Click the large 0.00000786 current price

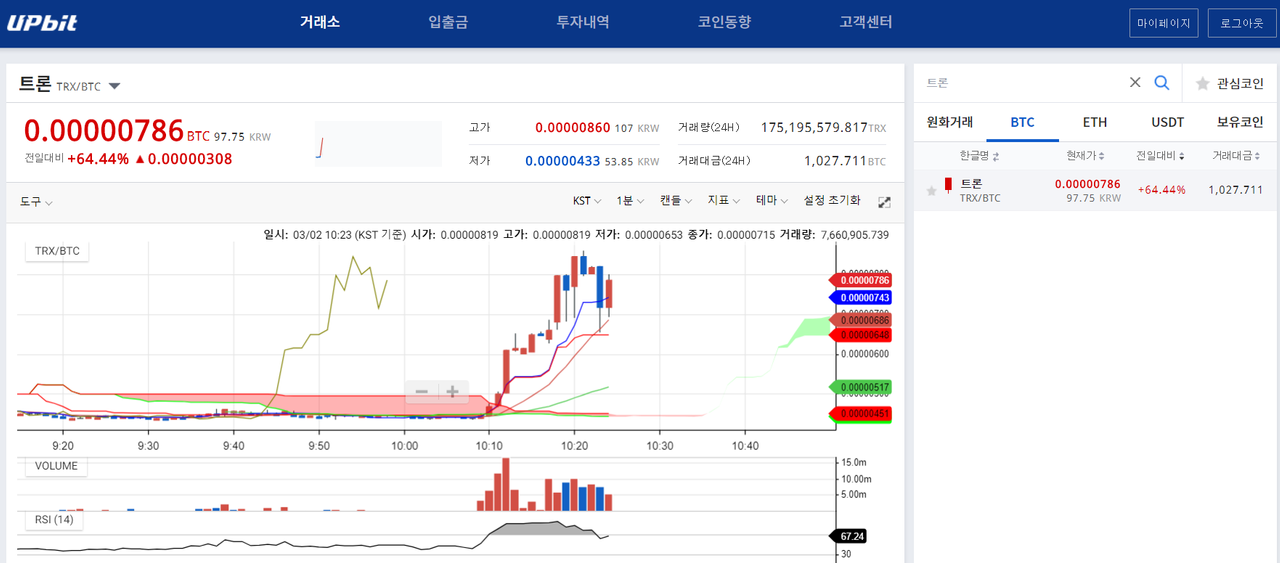click(x=104, y=131)
